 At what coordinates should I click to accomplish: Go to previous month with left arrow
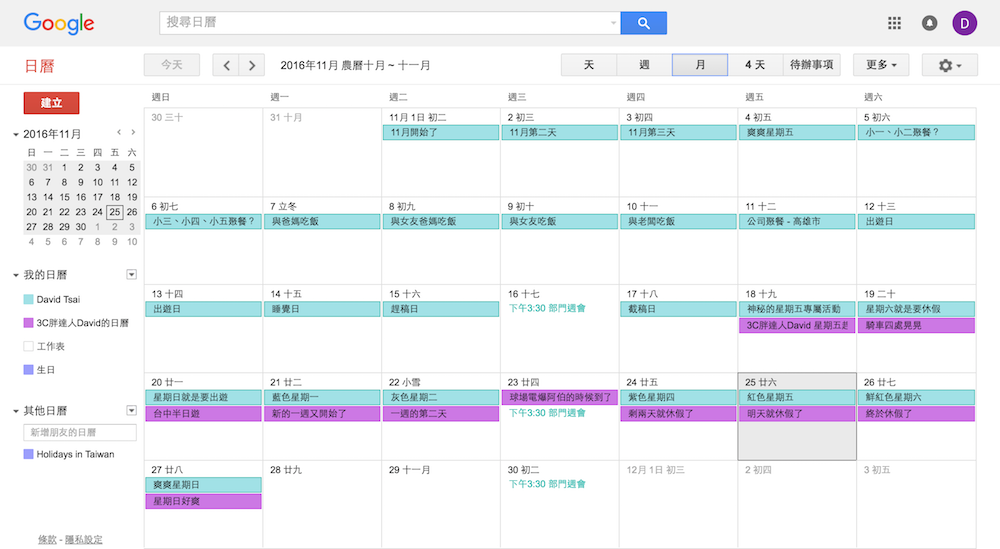click(227, 65)
